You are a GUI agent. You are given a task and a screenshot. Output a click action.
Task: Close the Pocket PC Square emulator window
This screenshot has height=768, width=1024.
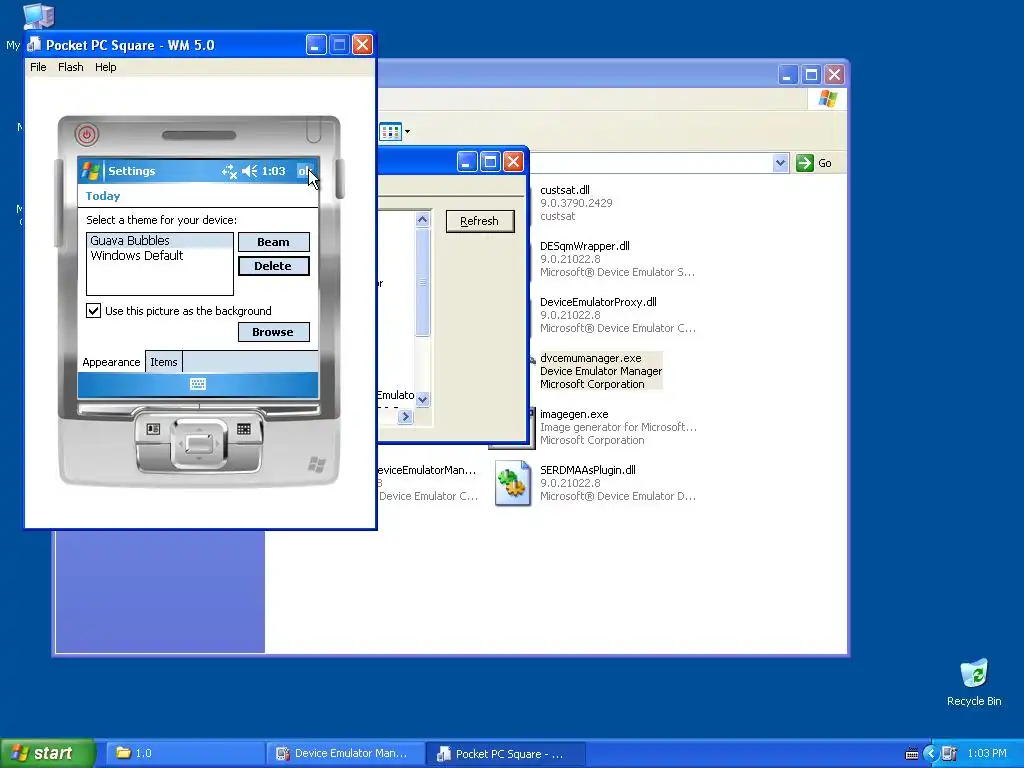pos(362,44)
